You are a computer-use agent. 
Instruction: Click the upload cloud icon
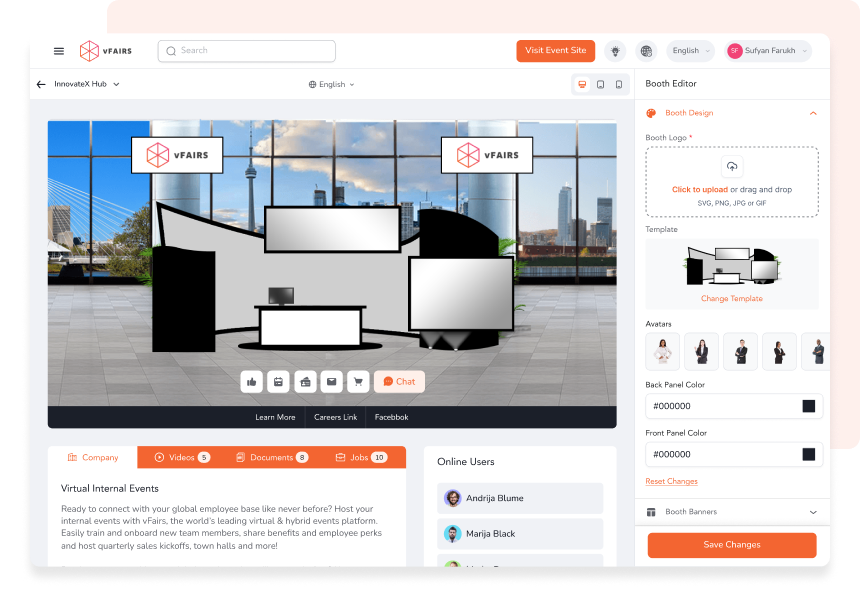click(732, 166)
